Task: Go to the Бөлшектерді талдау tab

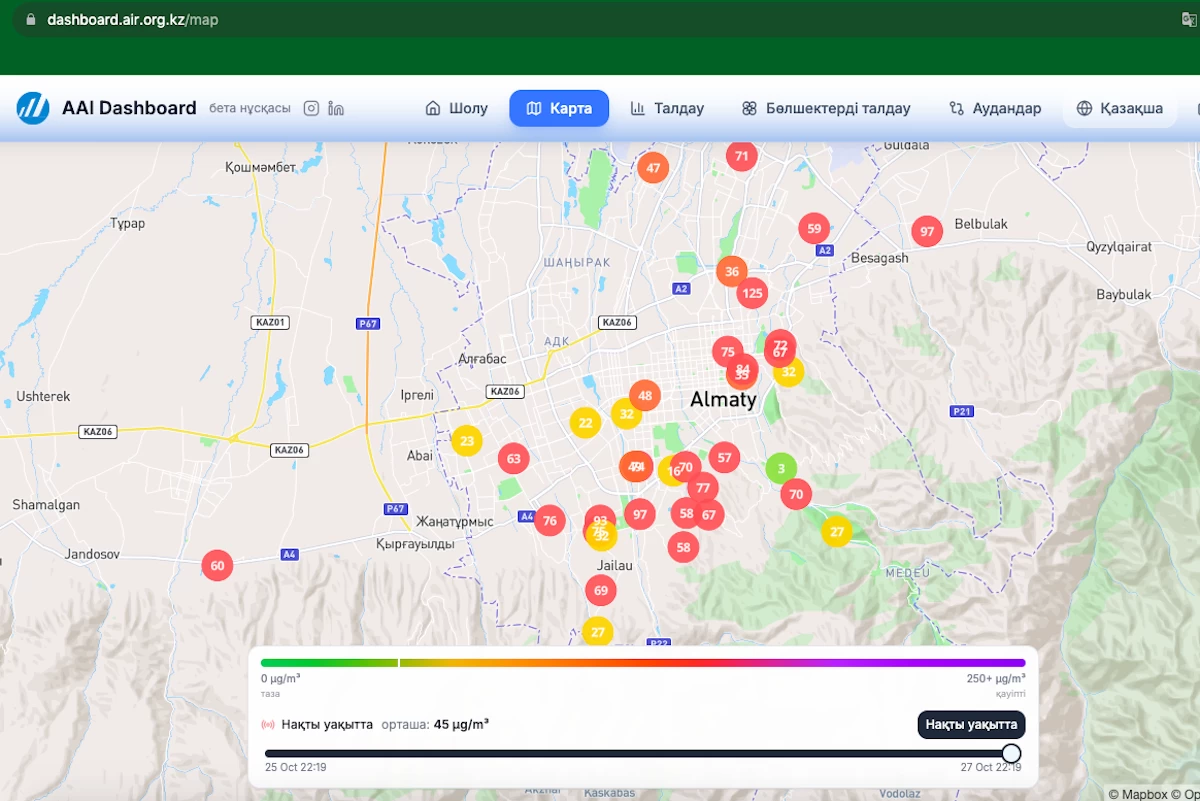Action: pos(826,108)
